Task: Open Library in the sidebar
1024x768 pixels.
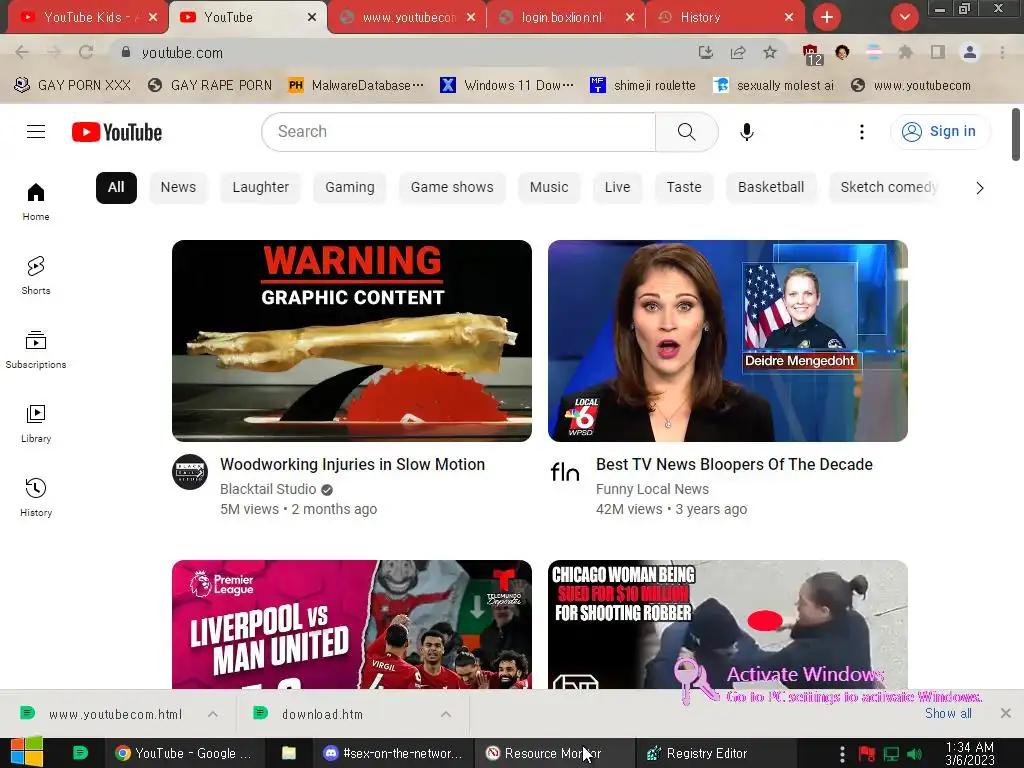Action: pyautogui.click(x=36, y=423)
